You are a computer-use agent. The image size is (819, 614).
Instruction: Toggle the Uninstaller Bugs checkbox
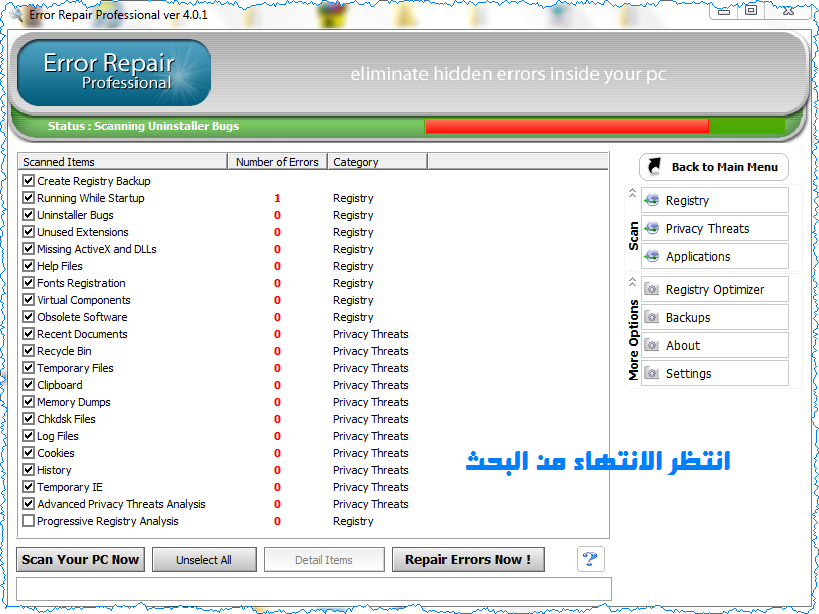tap(29, 215)
